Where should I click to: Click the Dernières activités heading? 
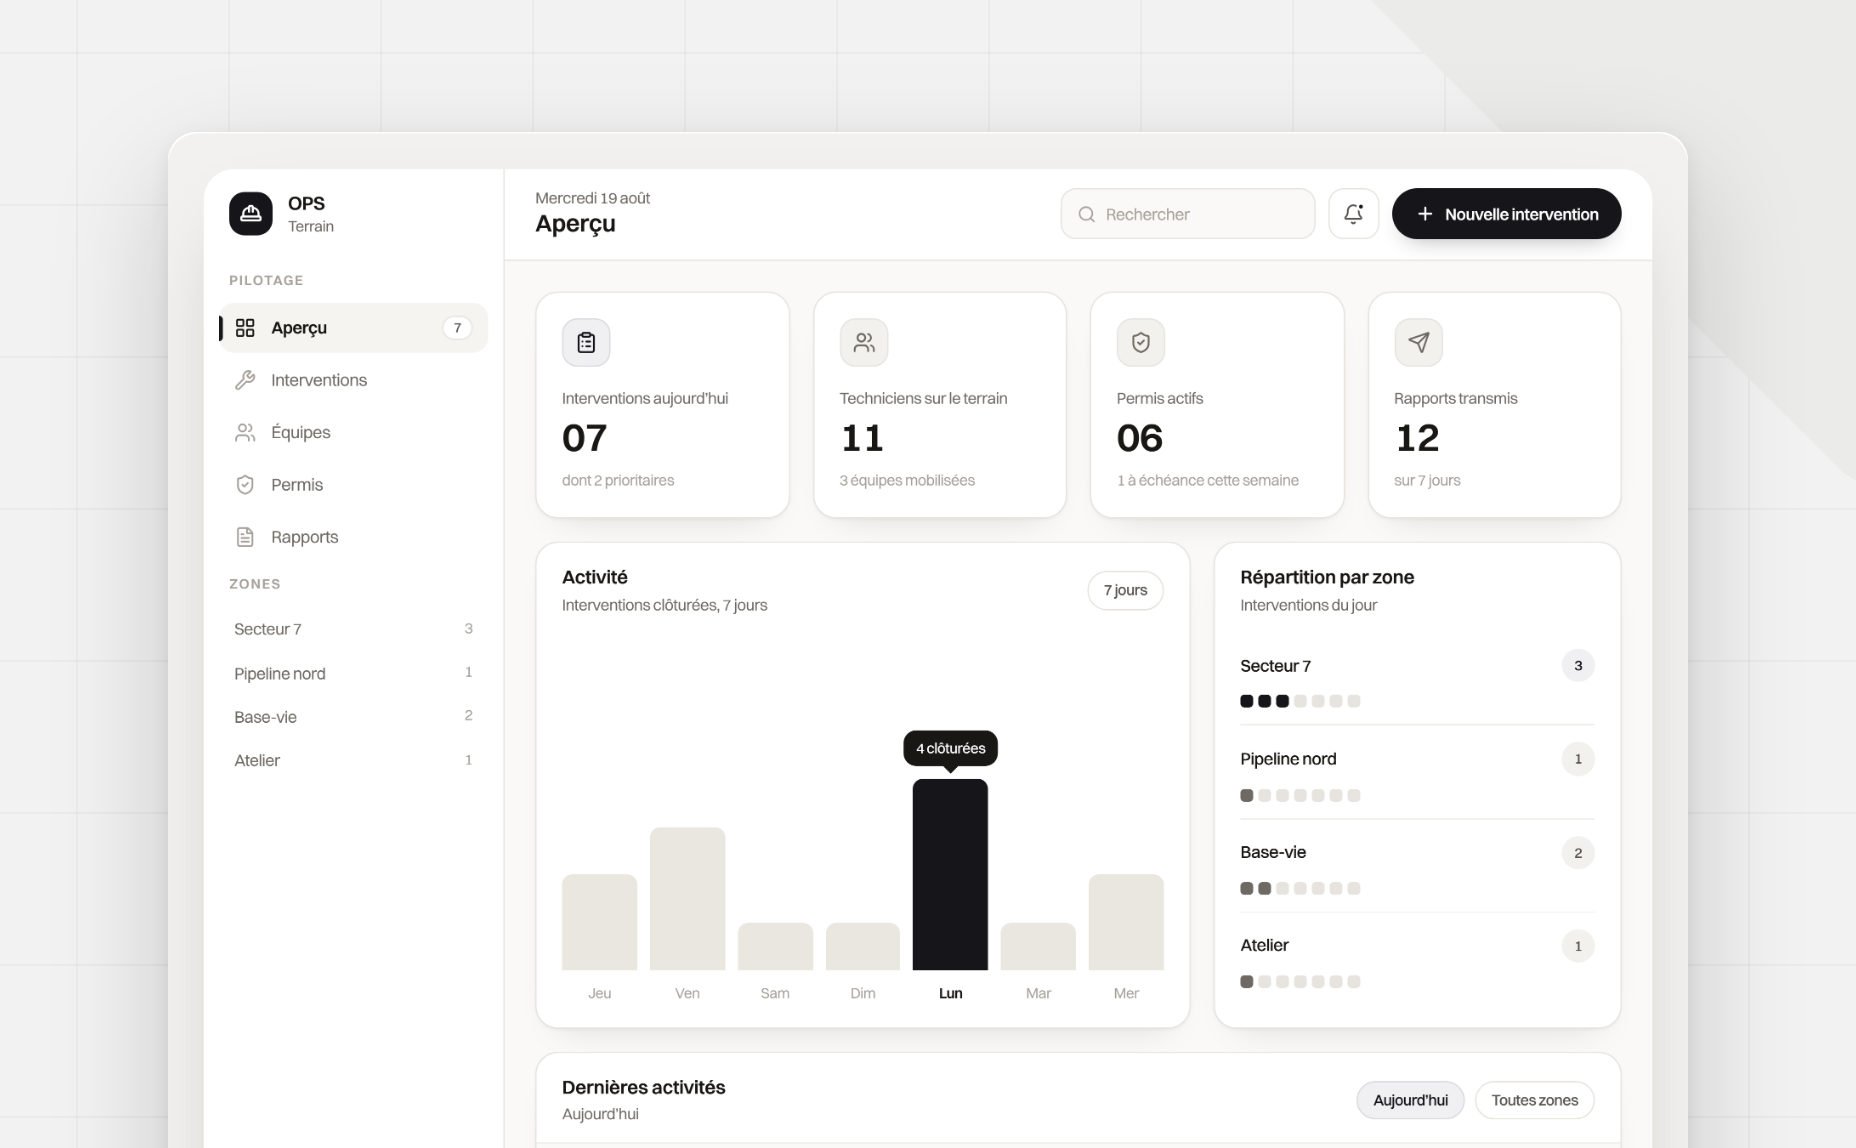(644, 1087)
